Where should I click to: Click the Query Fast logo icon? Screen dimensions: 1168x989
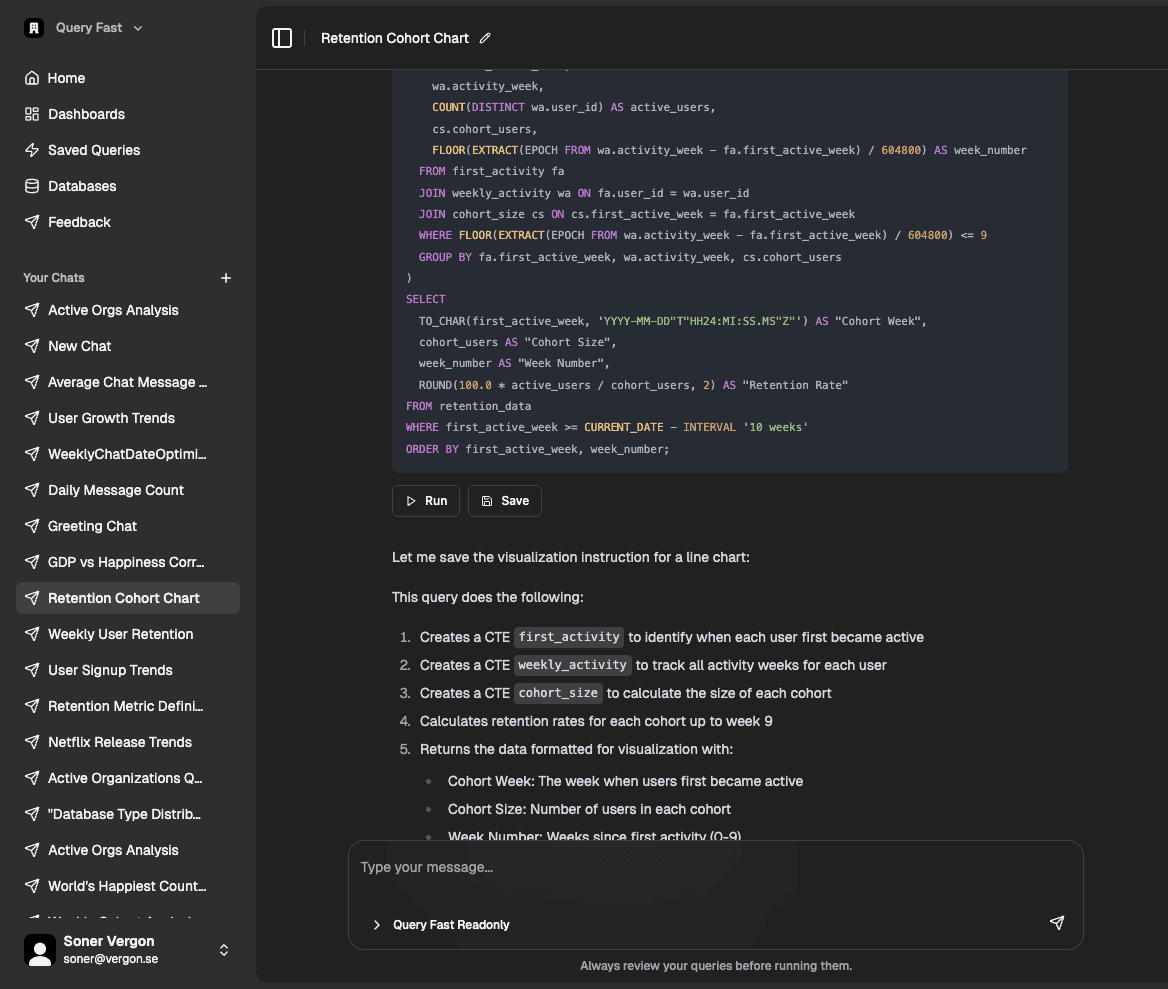35,28
